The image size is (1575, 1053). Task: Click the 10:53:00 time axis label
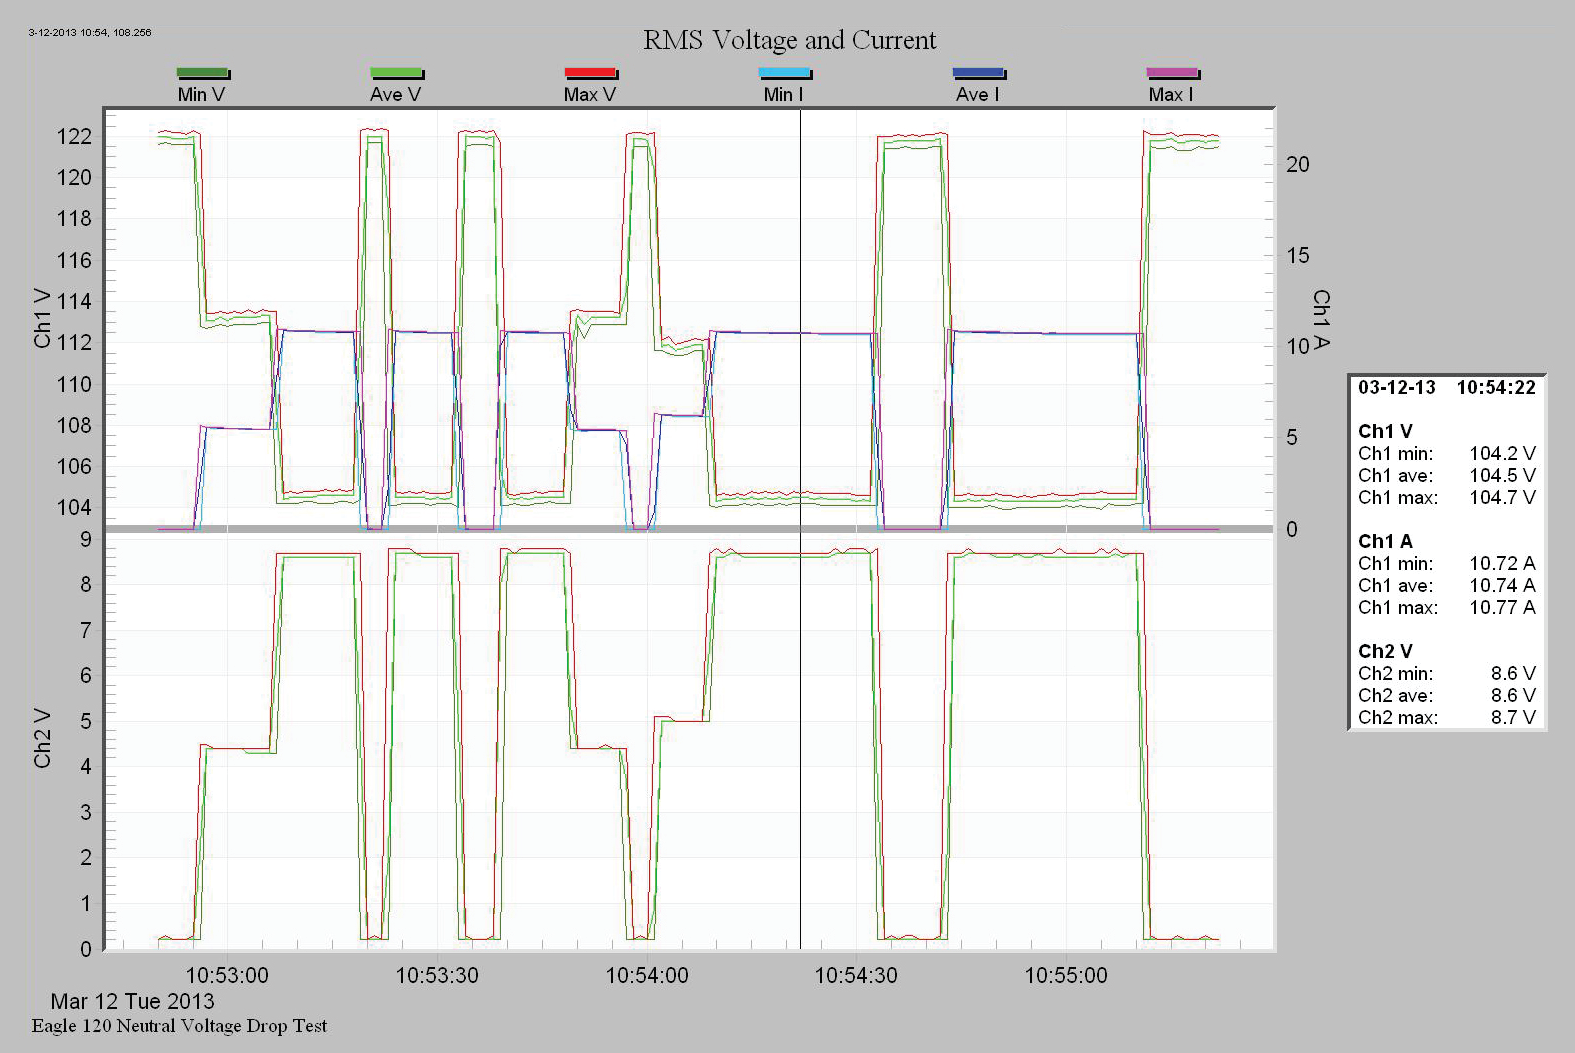tap(227, 975)
